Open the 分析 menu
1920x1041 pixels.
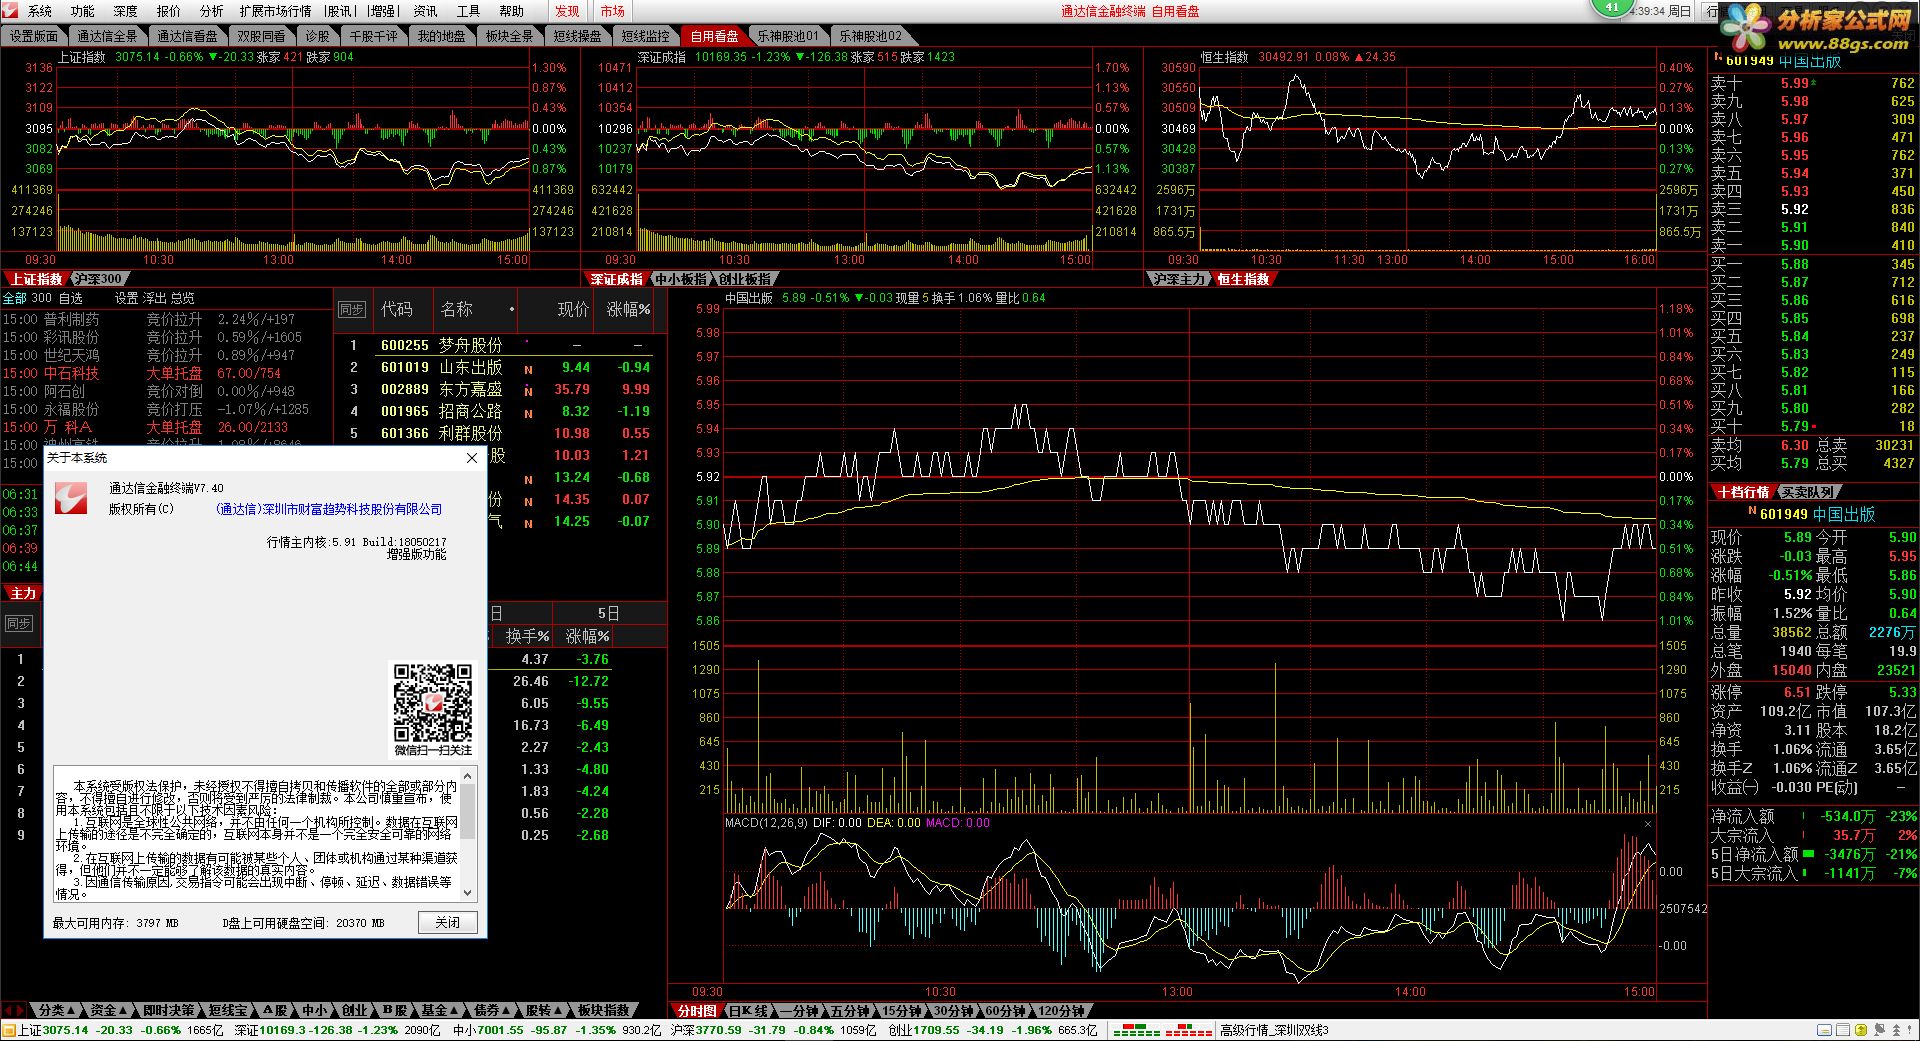click(x=212, y=11)
